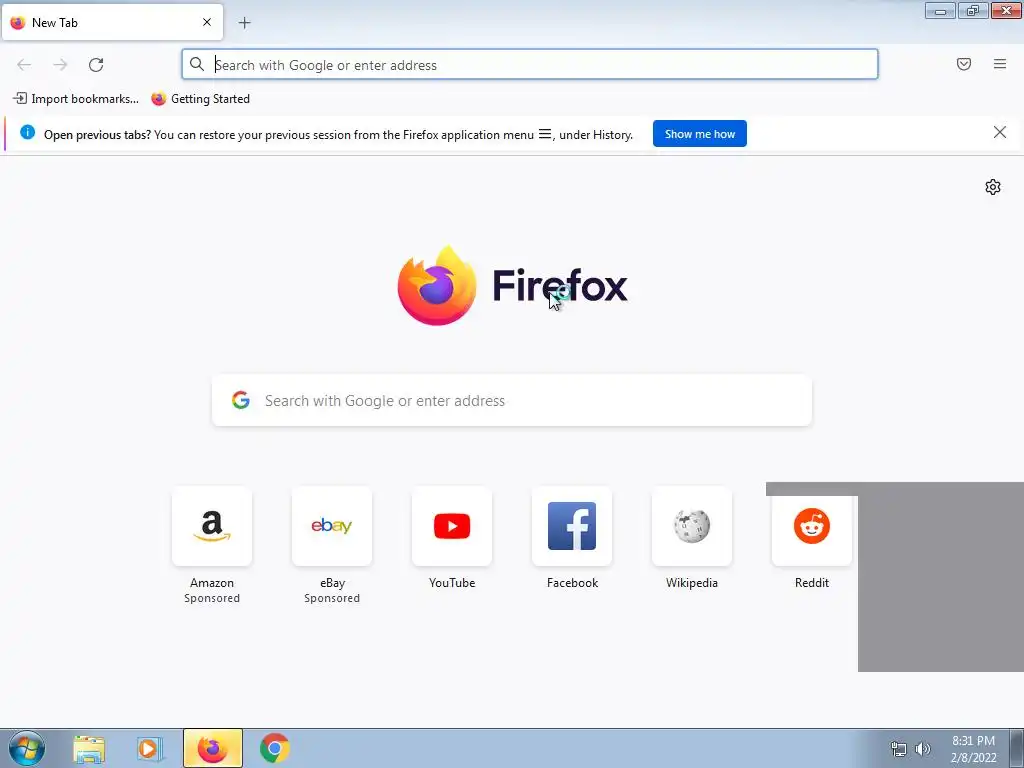Launch Windows Media Player from taskbar
The height and width of the screenshot is (768, 1024).
coord(150,748)
